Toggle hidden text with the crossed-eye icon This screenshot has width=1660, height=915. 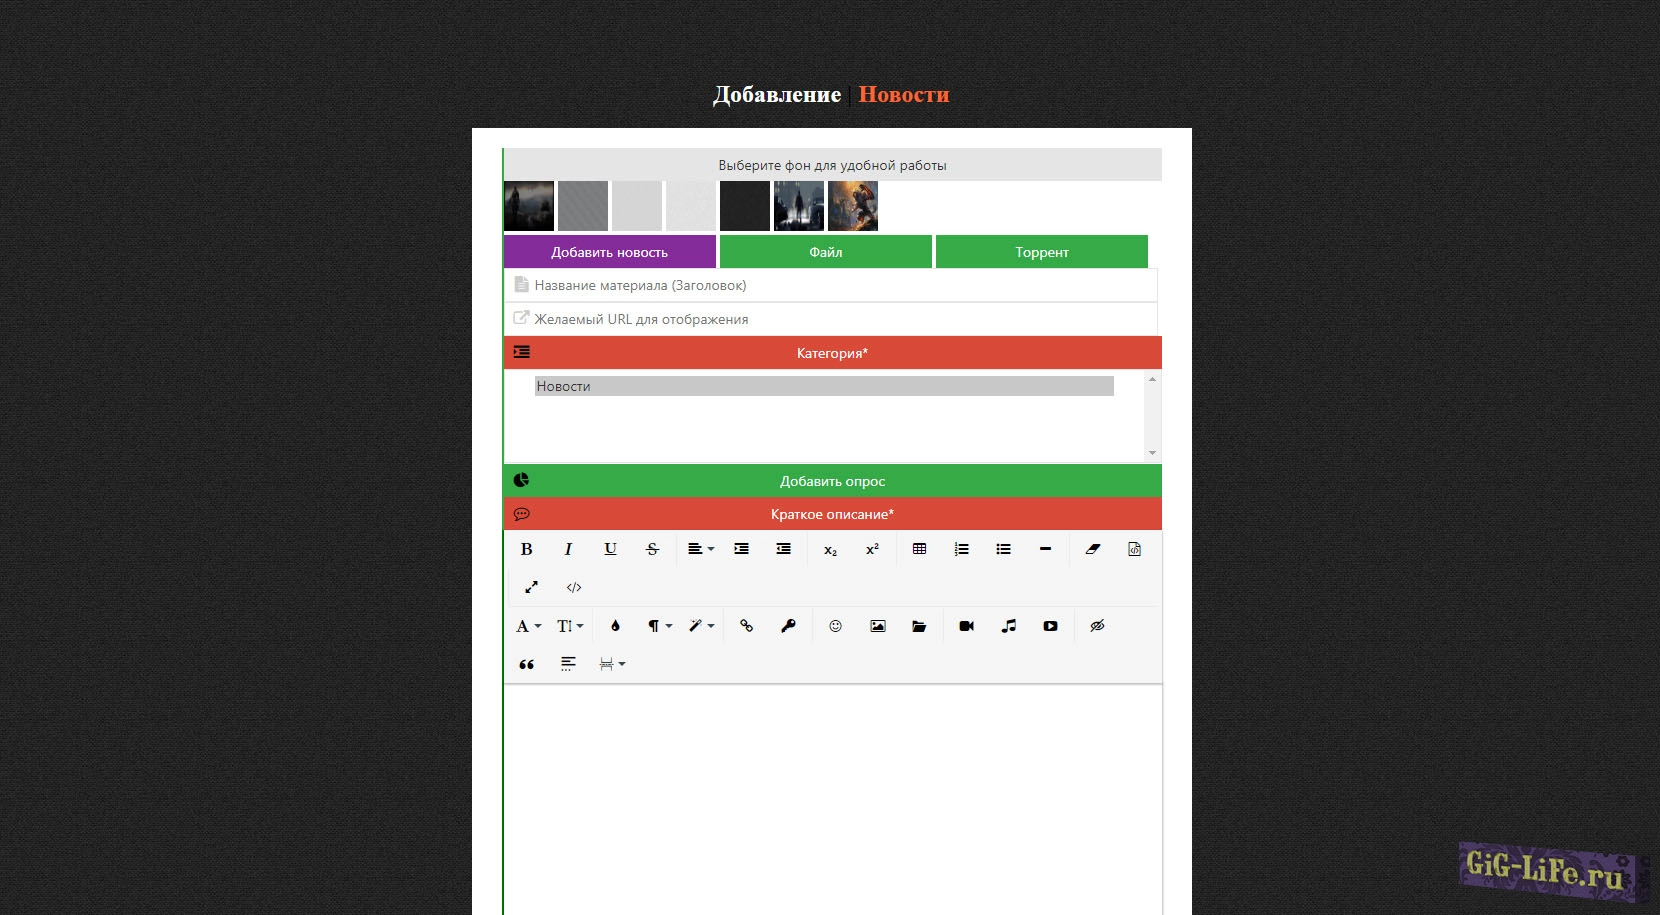click(1097, 626)
